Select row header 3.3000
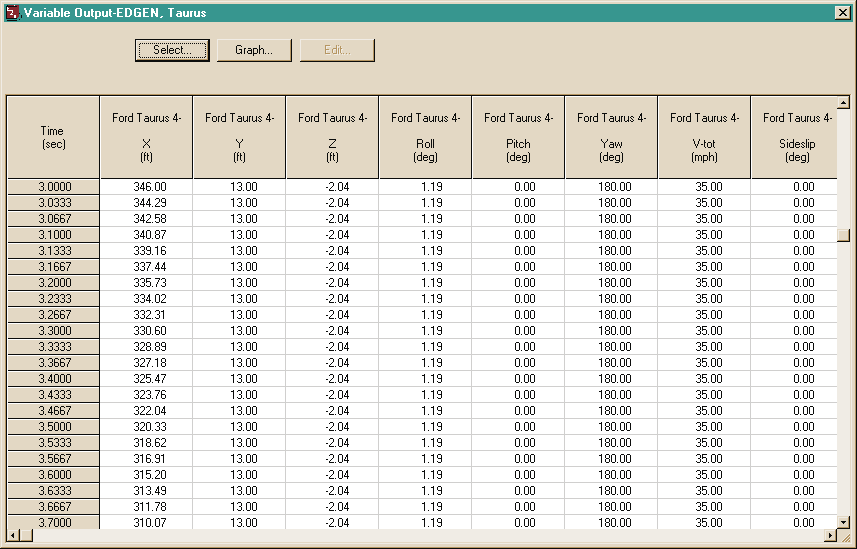Viewport: 857px width, 549px height. (53, 331)
